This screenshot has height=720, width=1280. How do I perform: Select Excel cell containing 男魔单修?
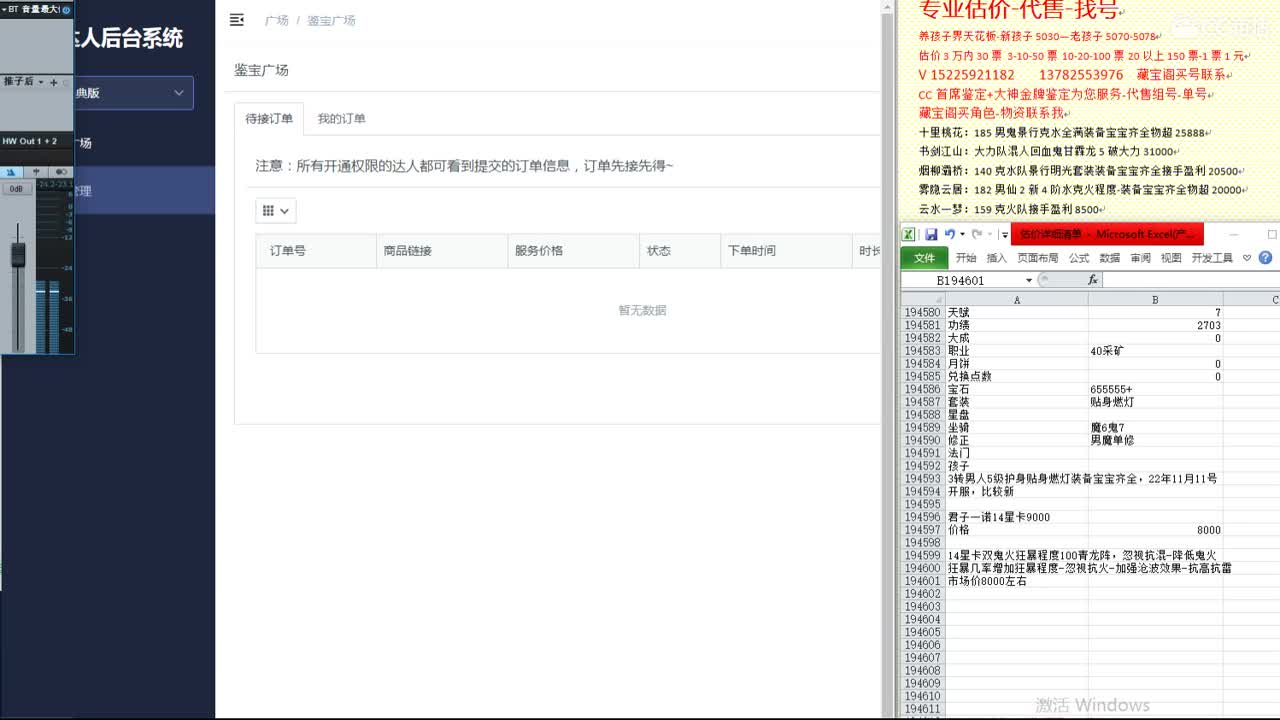pyautogui.click(x=1155, y=440)
